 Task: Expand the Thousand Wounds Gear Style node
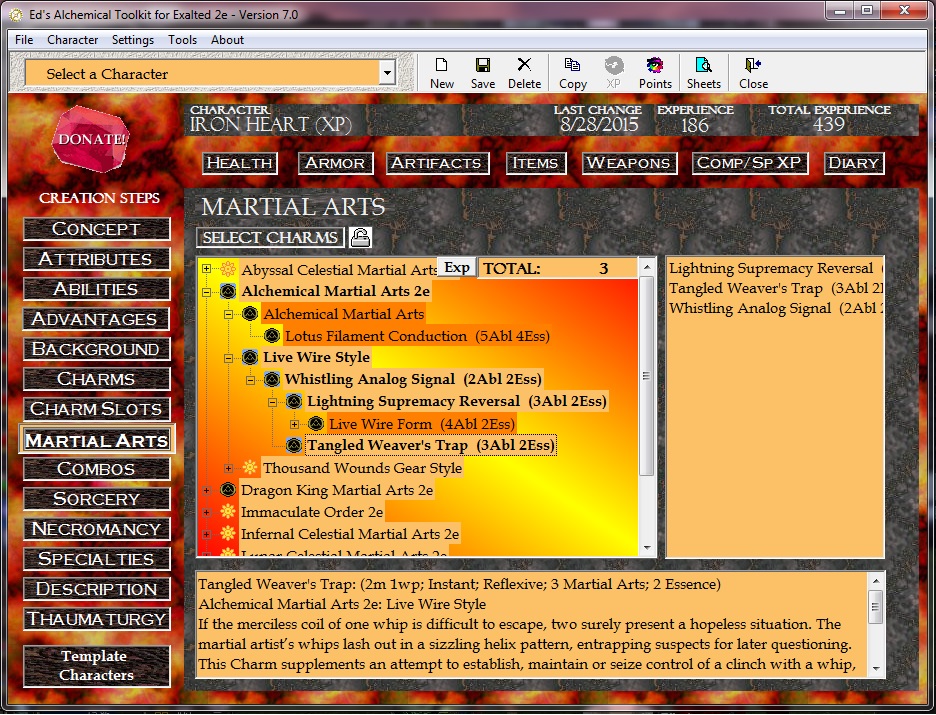tap(229, 469)
